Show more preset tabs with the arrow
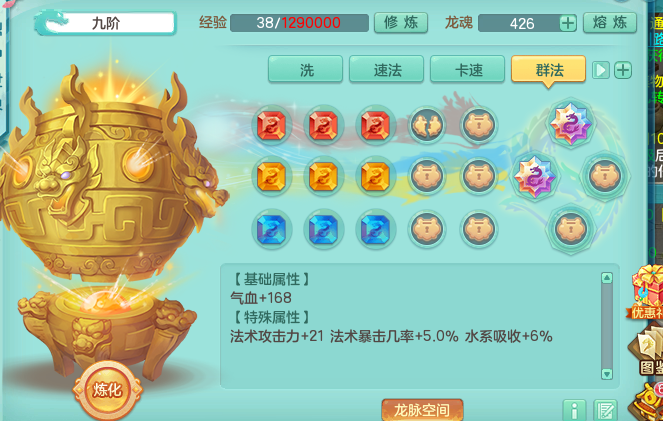 point(601,70)
